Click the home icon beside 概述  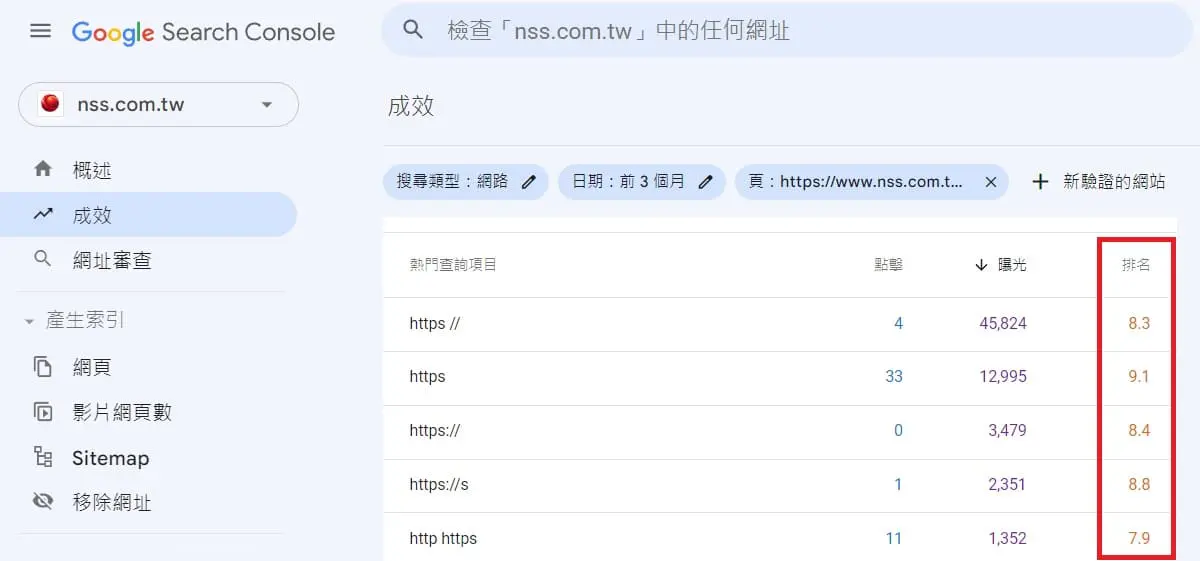point(43,169)
